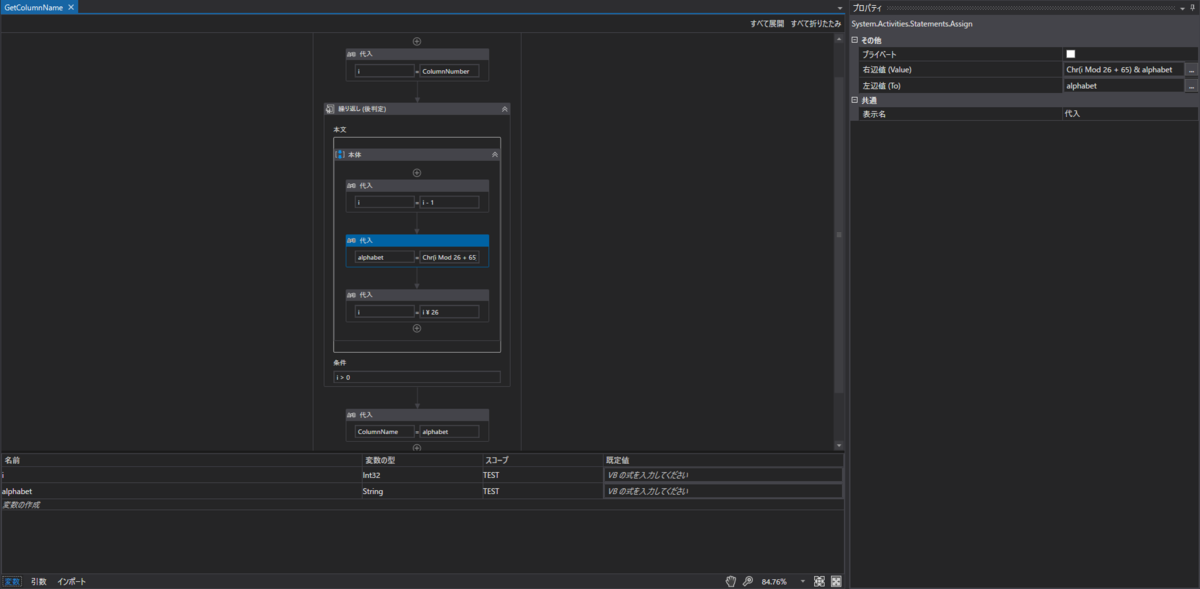This screenshot has width=1200, height=589.
Task: Click the designer scrollbar up arrow
Action: (x=840, y=38)
